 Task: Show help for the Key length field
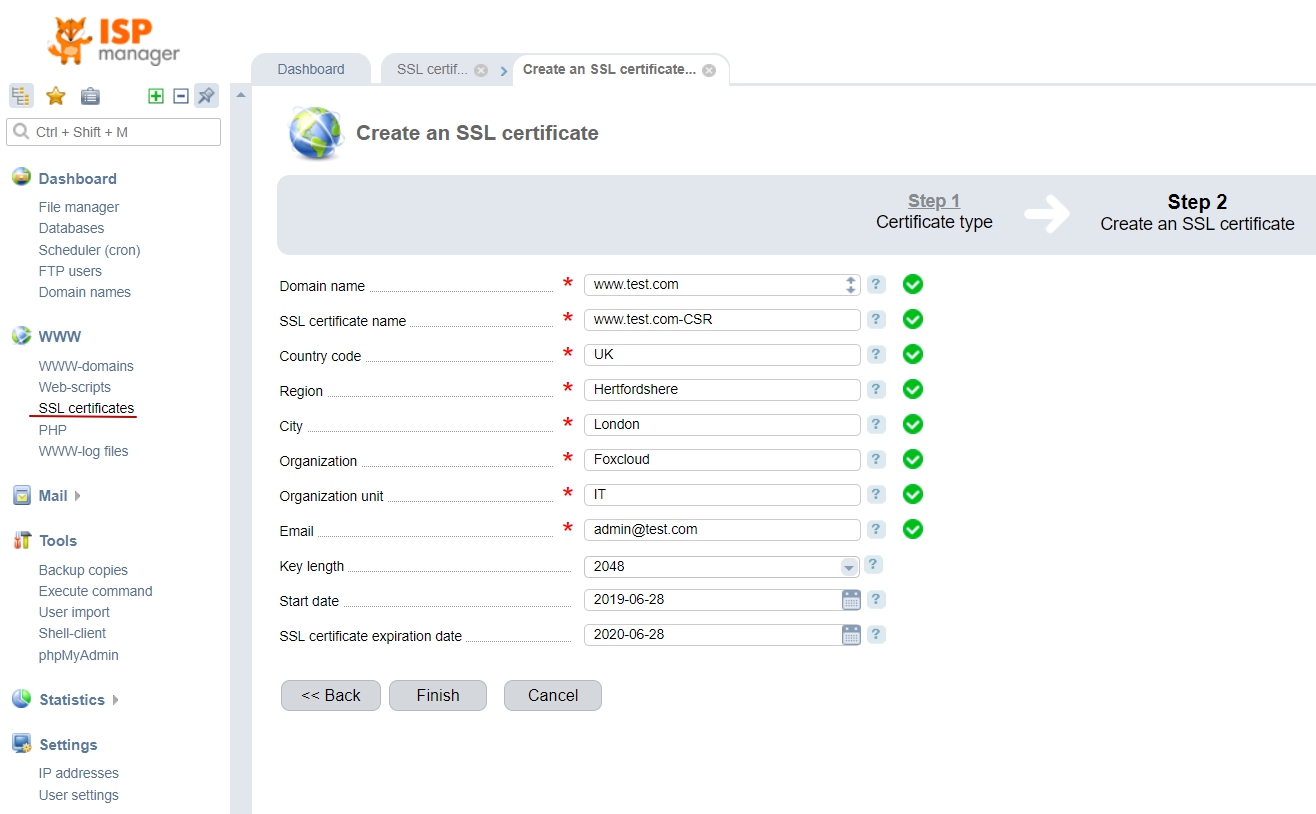coord(873,565)
